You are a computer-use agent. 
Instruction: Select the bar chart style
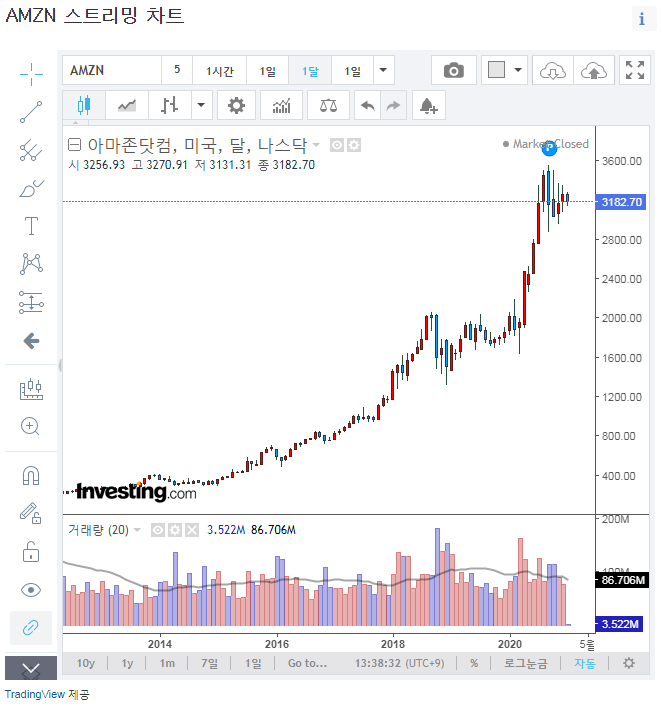[x=170, y=105]
